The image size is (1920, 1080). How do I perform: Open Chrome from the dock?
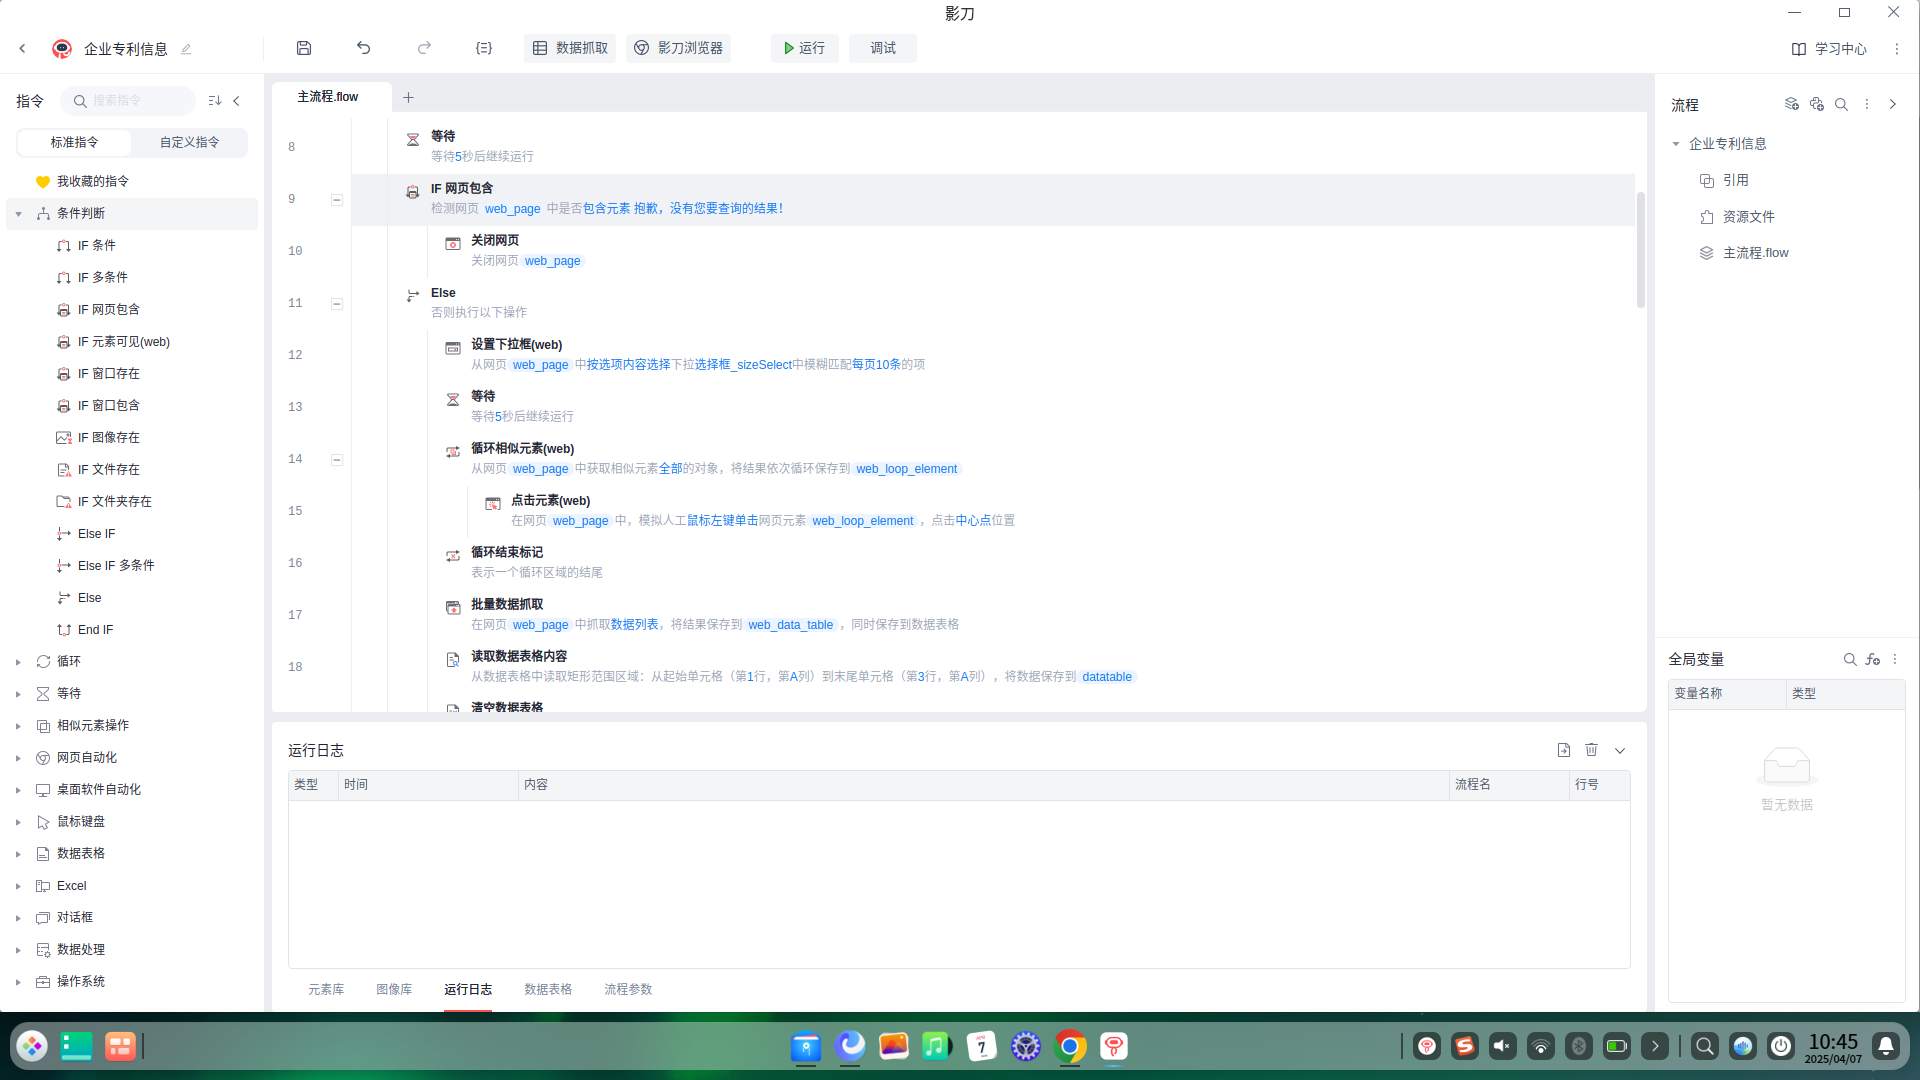point(1070,1046)
